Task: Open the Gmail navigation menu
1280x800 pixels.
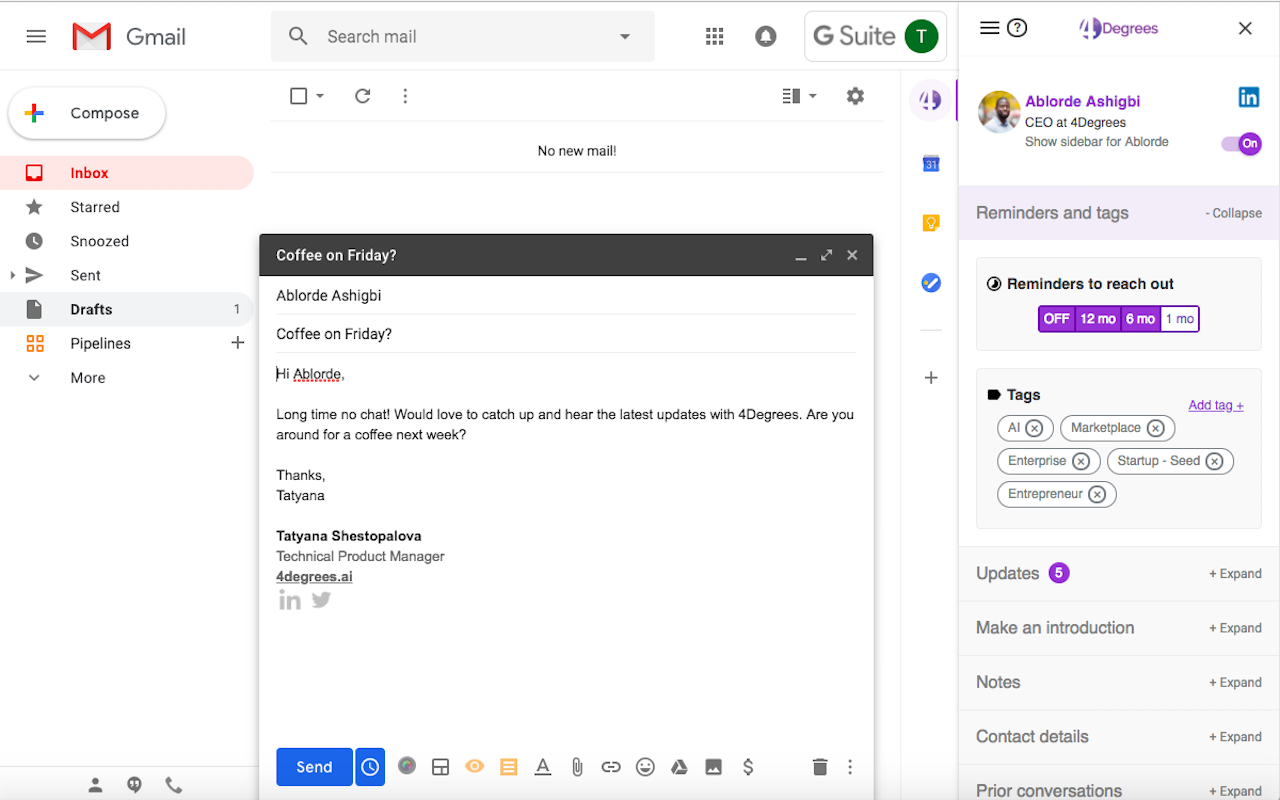Action: 36,36
